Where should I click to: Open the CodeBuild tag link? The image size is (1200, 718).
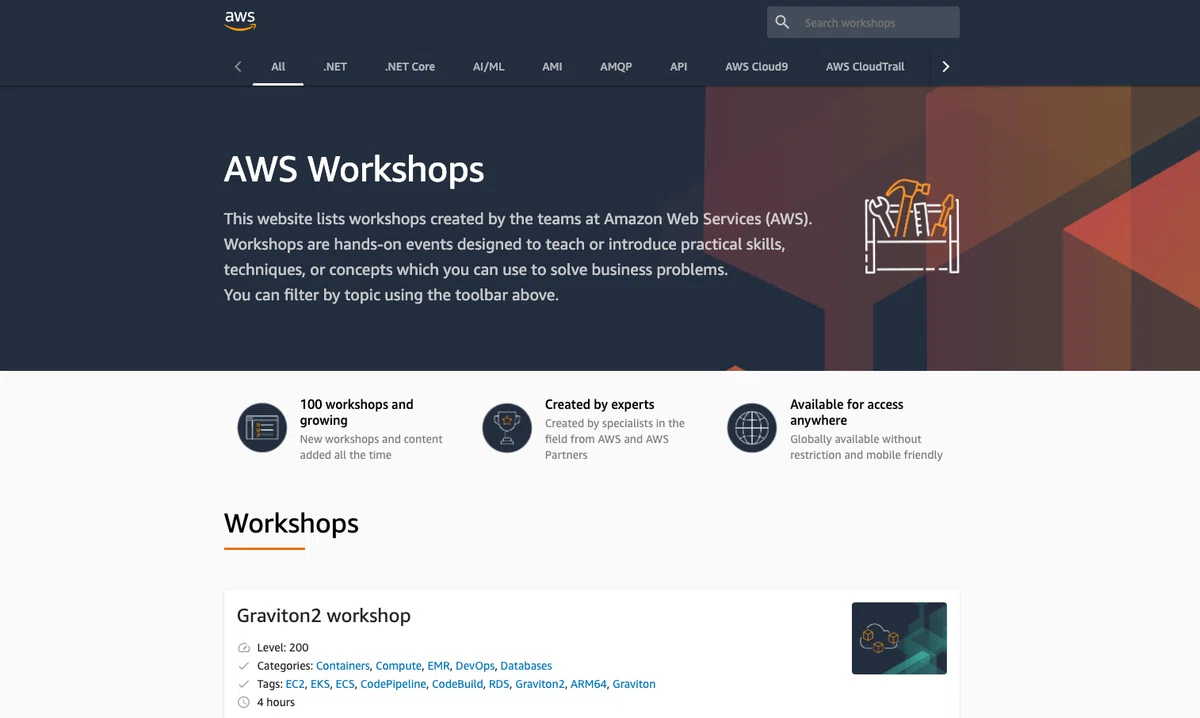click(457, 684)
